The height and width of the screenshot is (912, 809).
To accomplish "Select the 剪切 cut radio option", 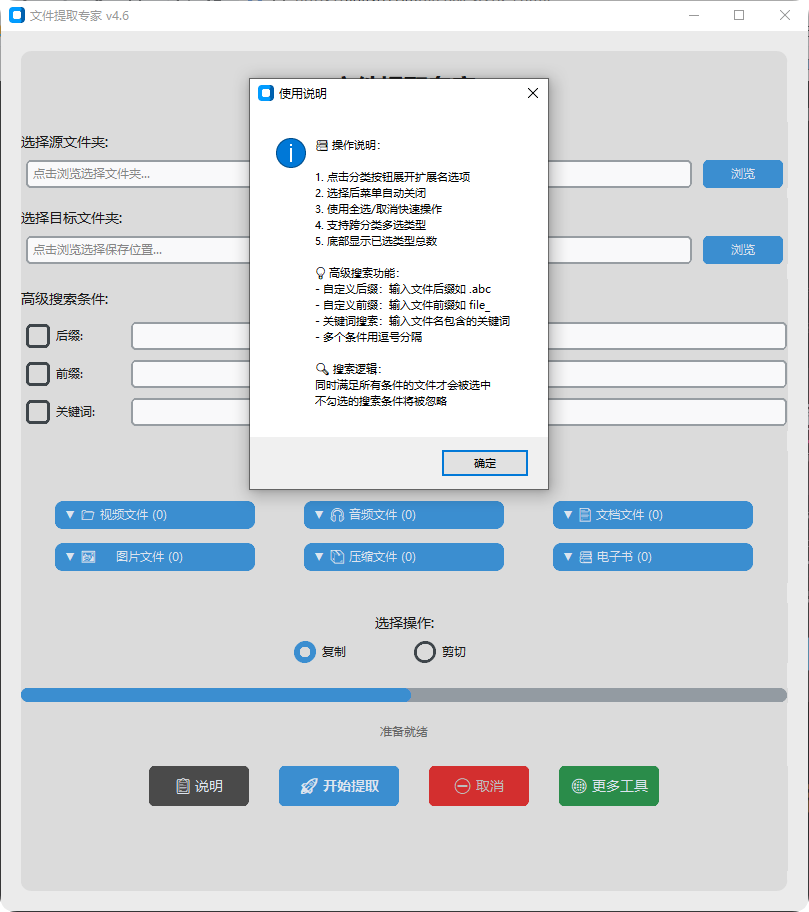I will point(425,652).
